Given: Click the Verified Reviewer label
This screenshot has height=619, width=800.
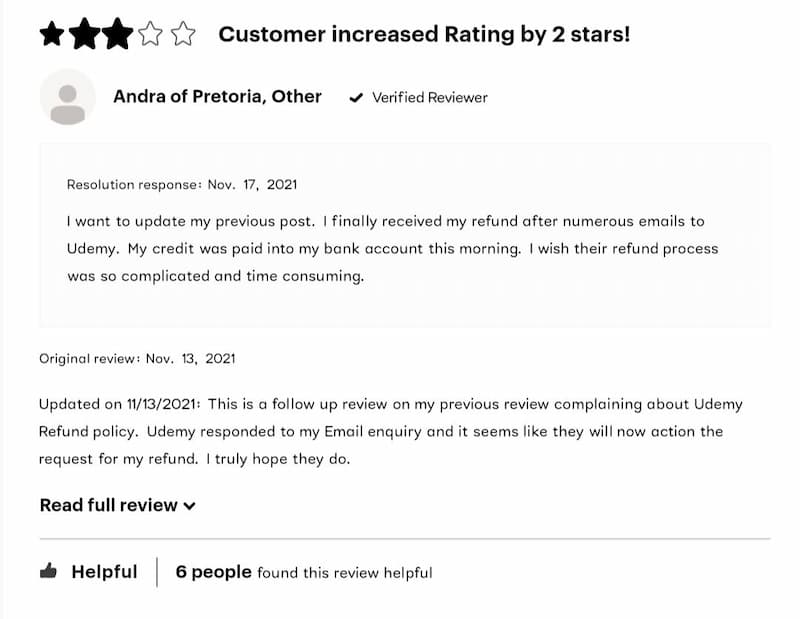Looking at the screenshot, I should coord(430,97).
